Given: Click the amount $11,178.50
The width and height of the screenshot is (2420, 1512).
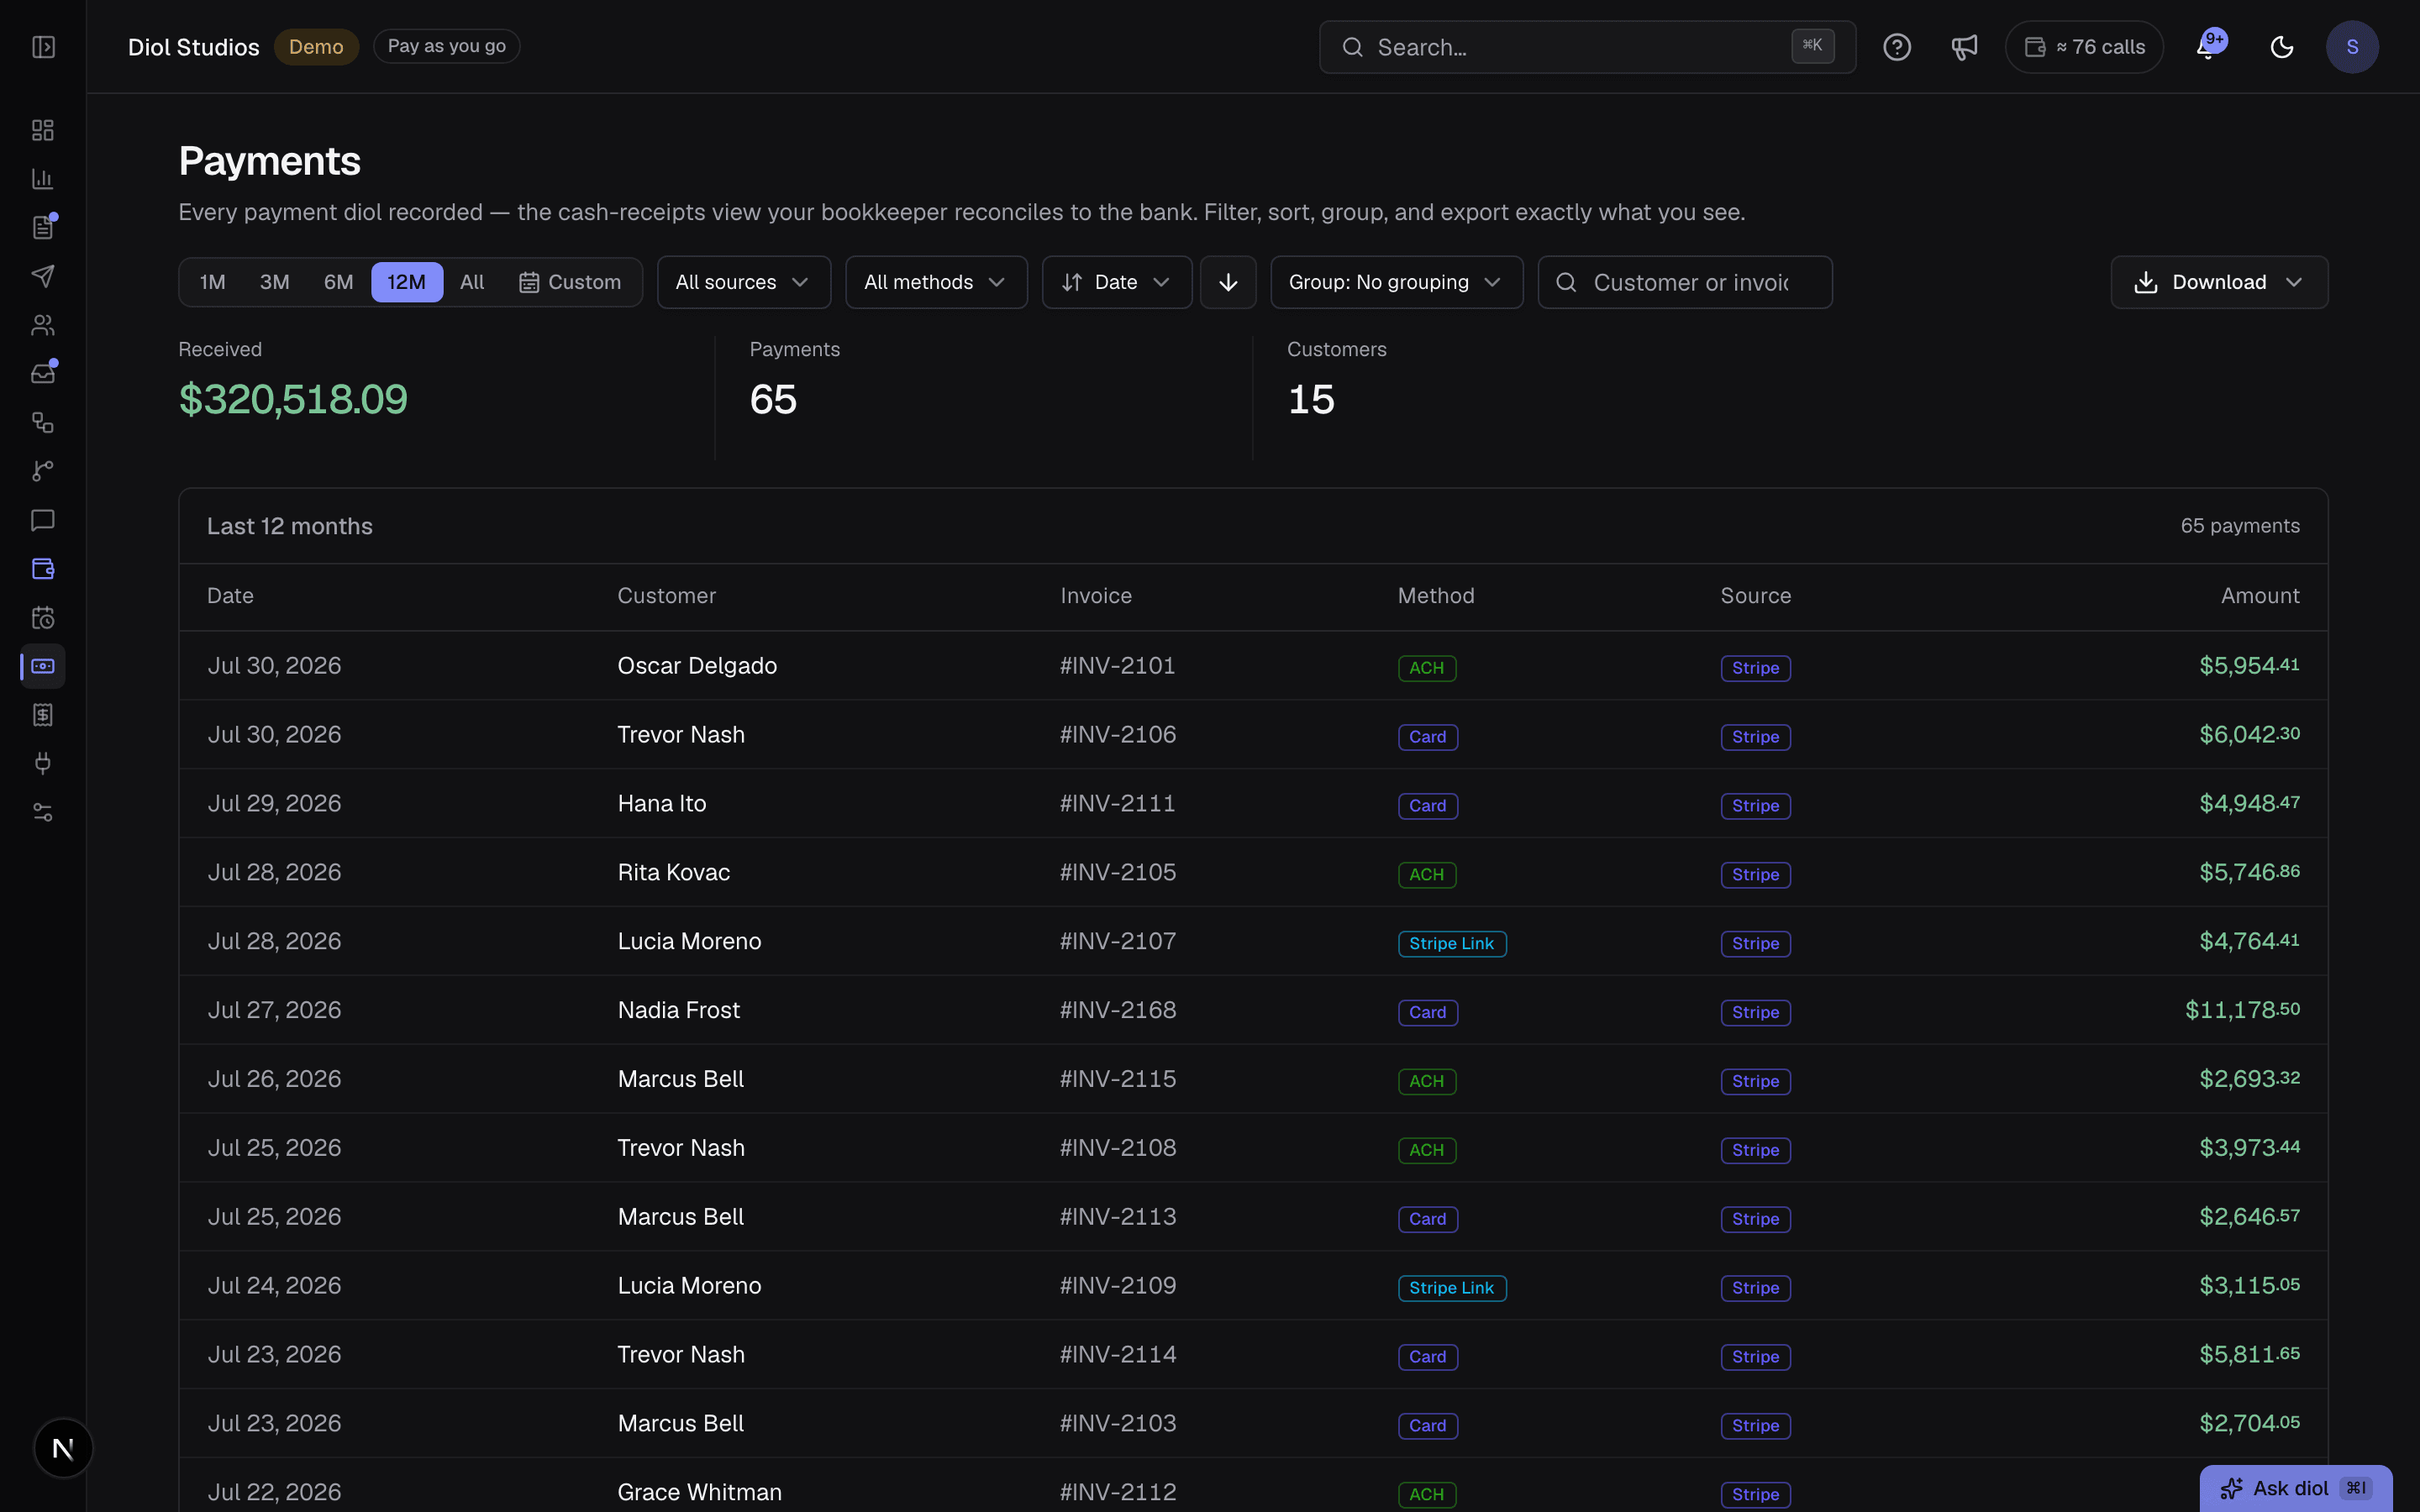Looking at the screenshot, I should click(2242, 1010).
